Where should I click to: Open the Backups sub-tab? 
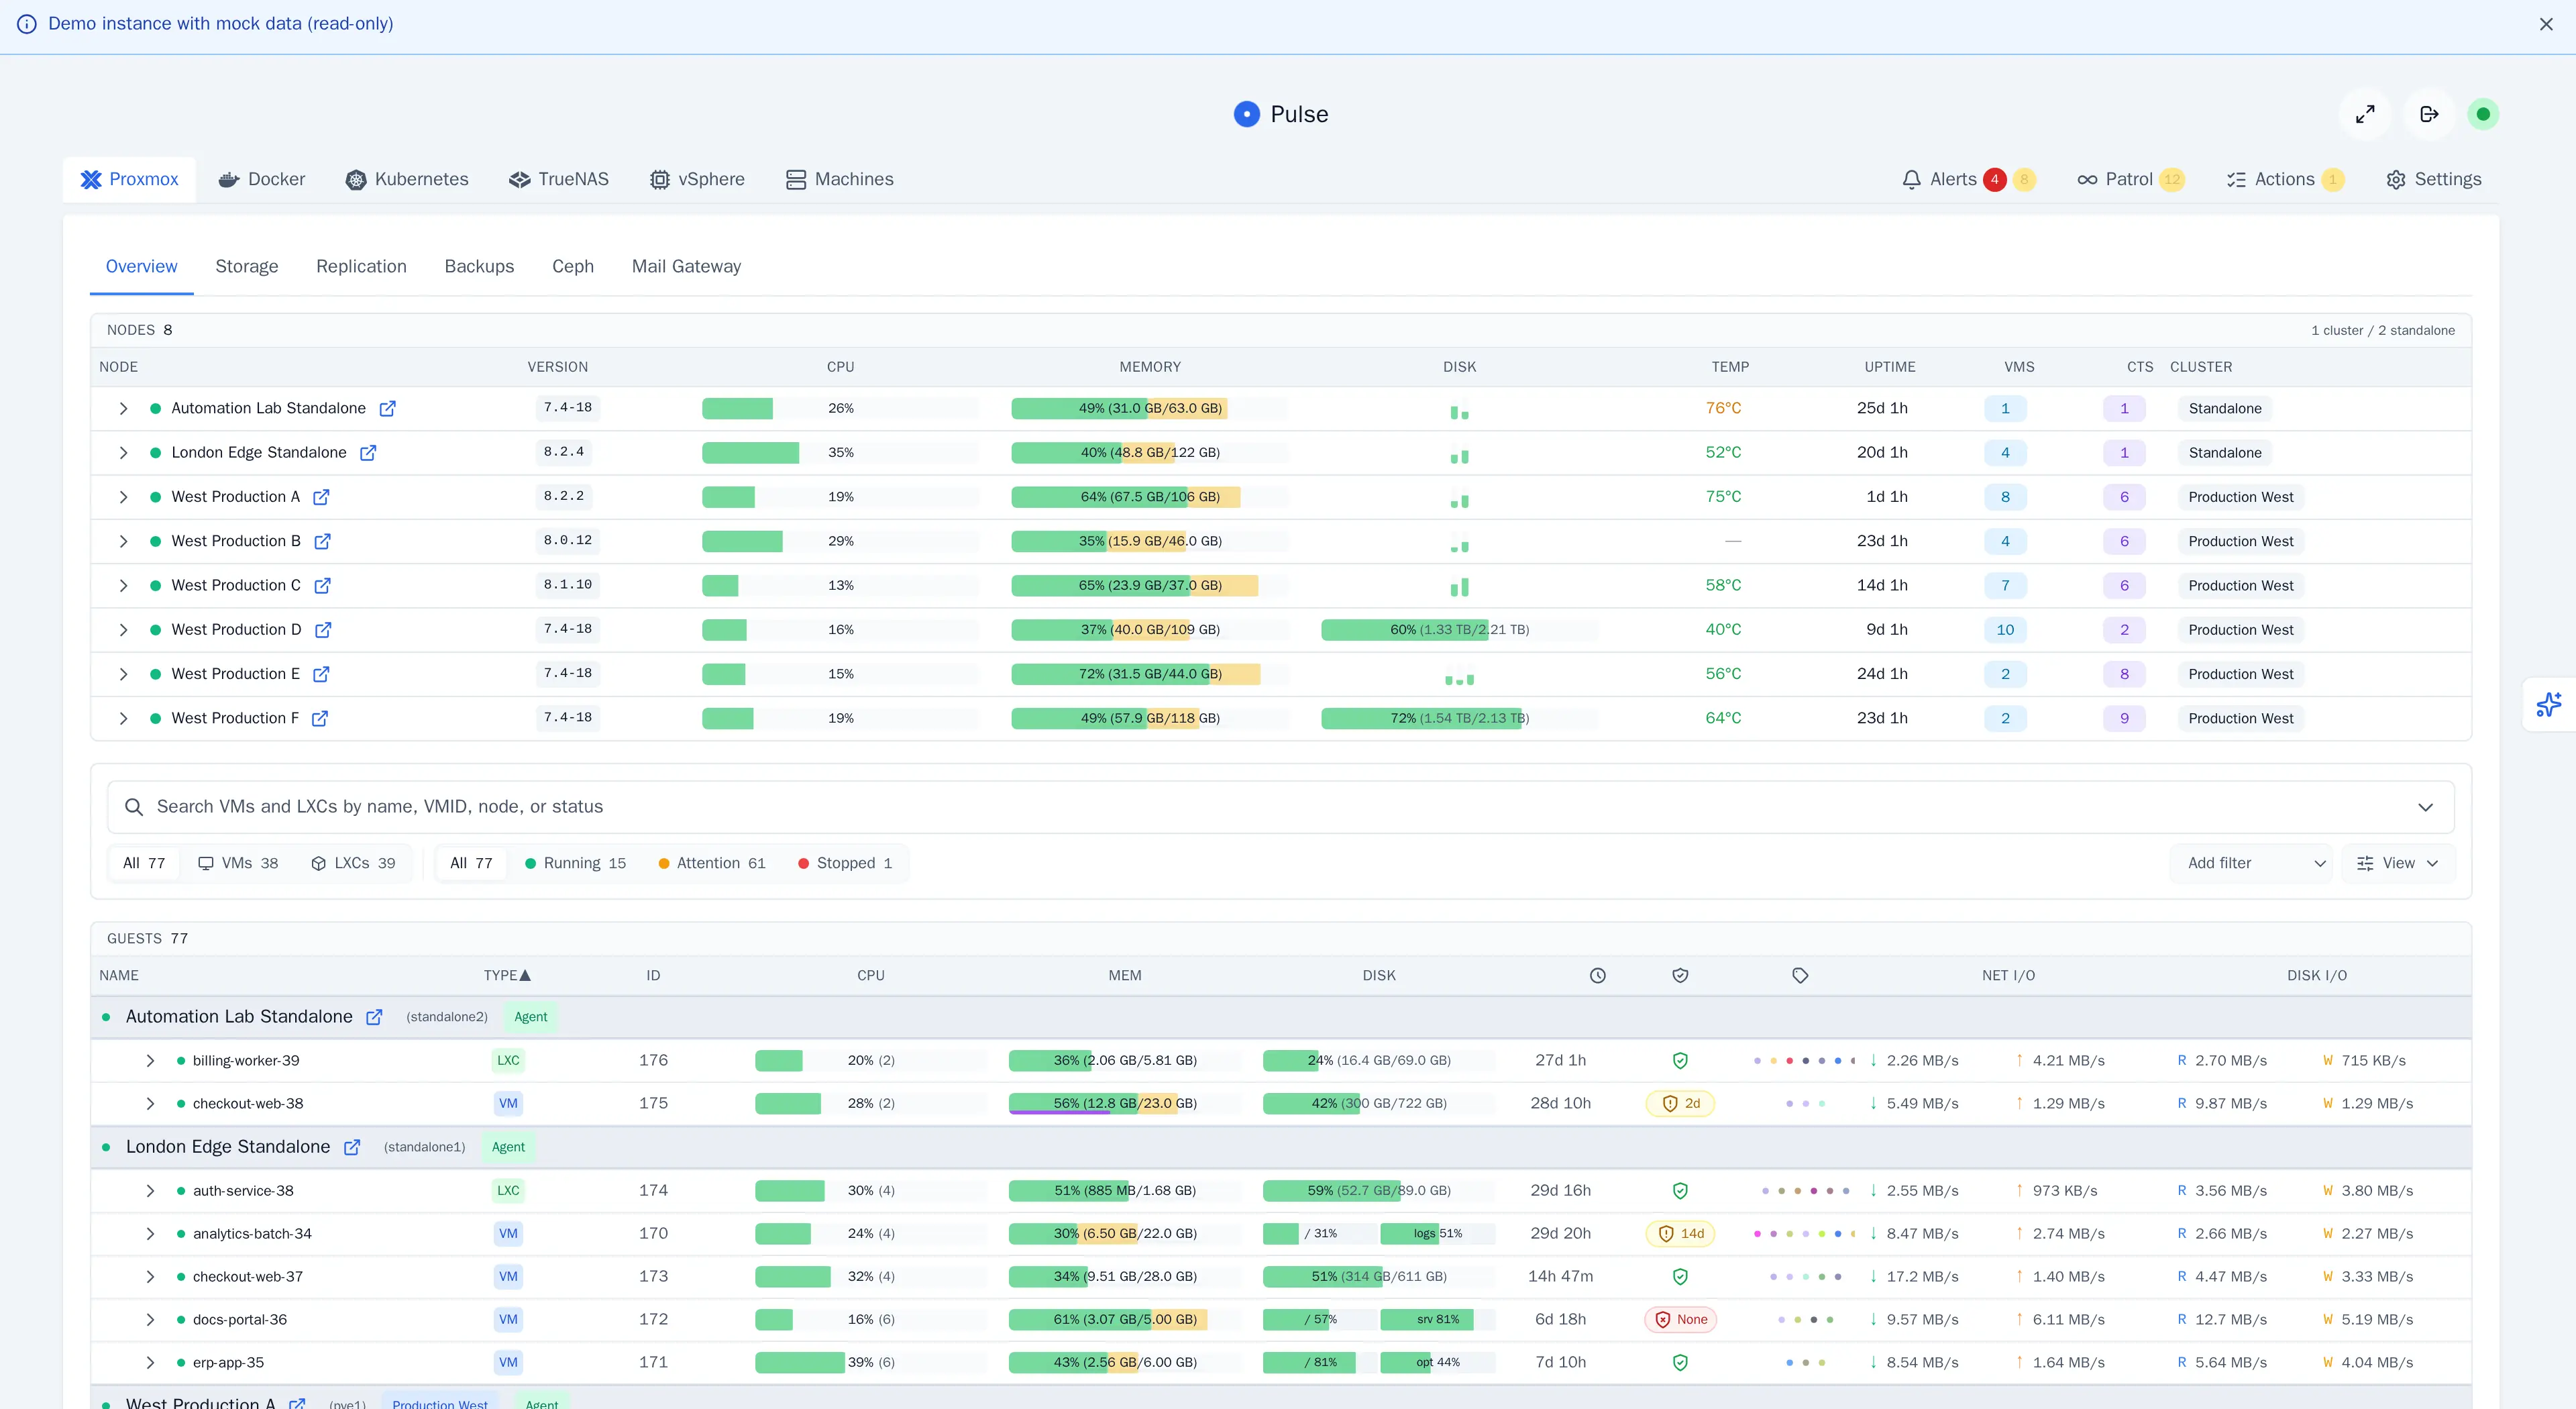pyautogui.click(x=479, y=266)
